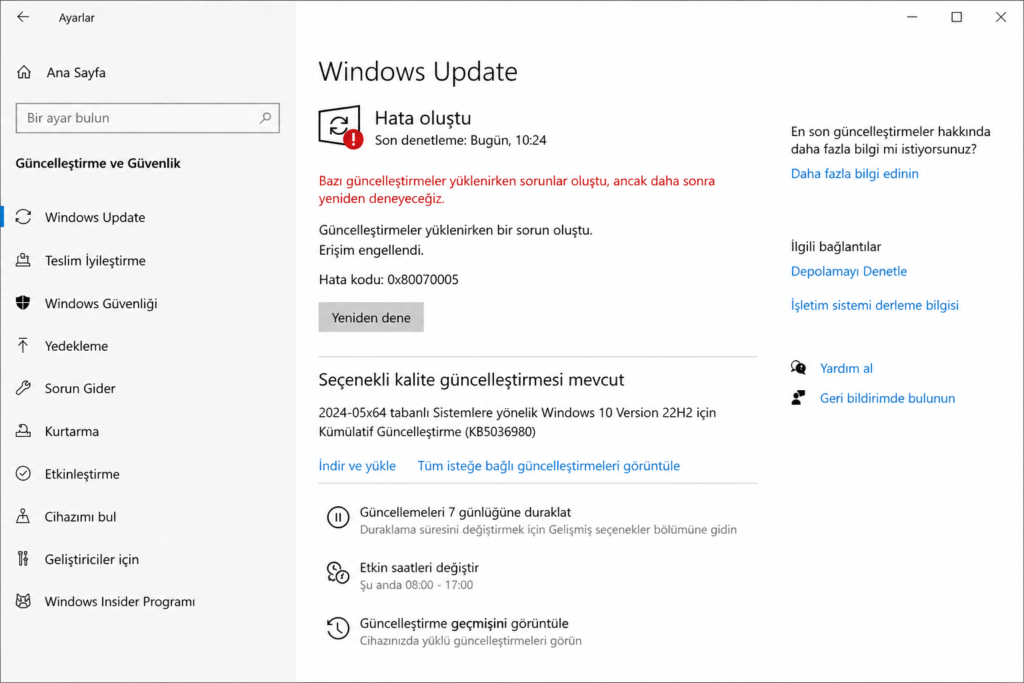Screen dimensions: 1024x683
Task: Open Geliştiriciler için page
Action: (91, 559)
